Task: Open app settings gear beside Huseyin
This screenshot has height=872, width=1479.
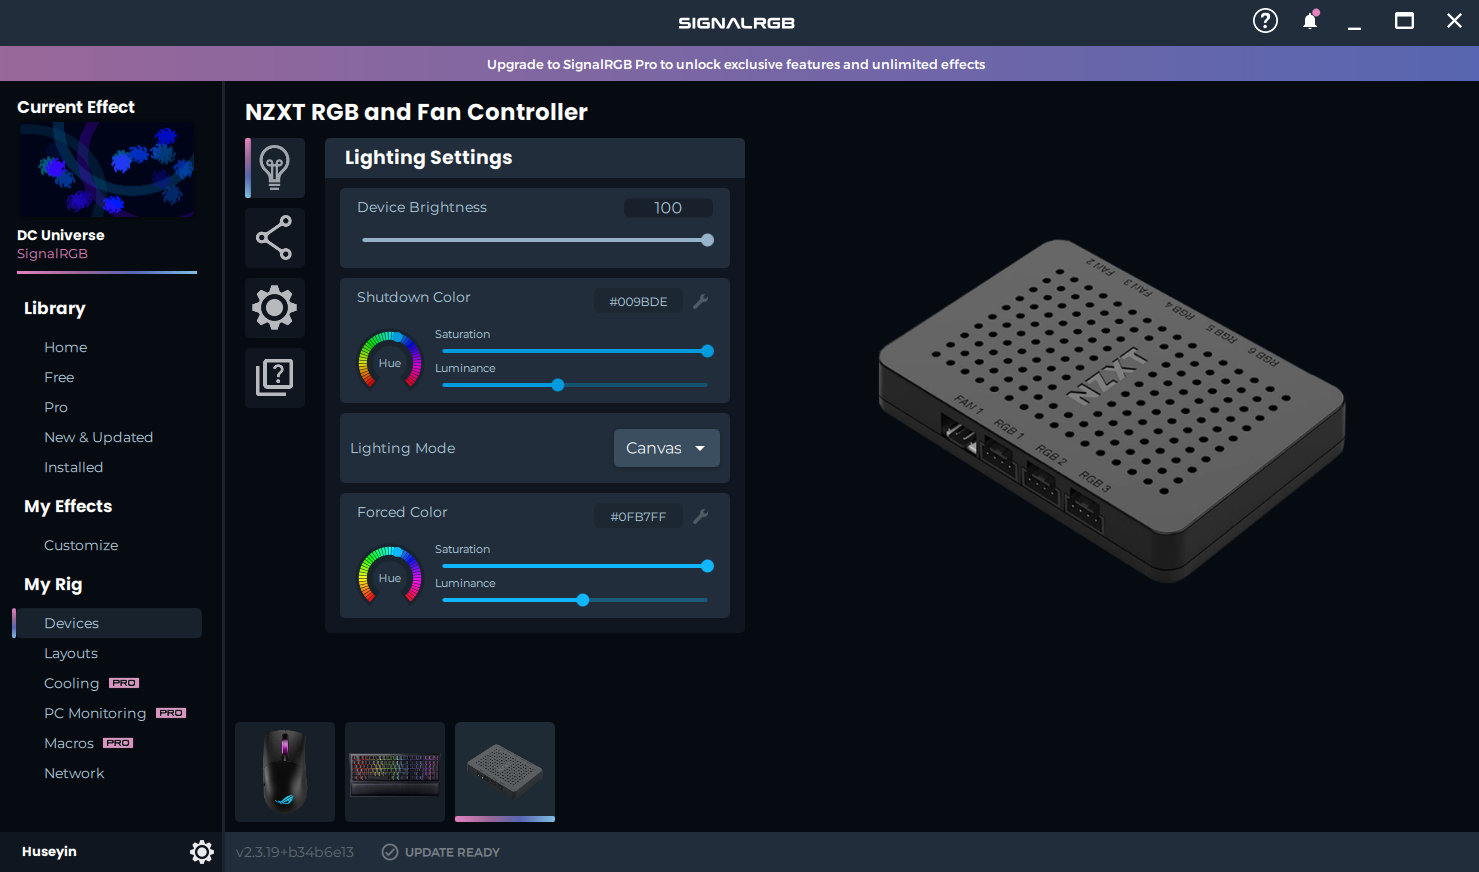Action: [x=202, y=852]
